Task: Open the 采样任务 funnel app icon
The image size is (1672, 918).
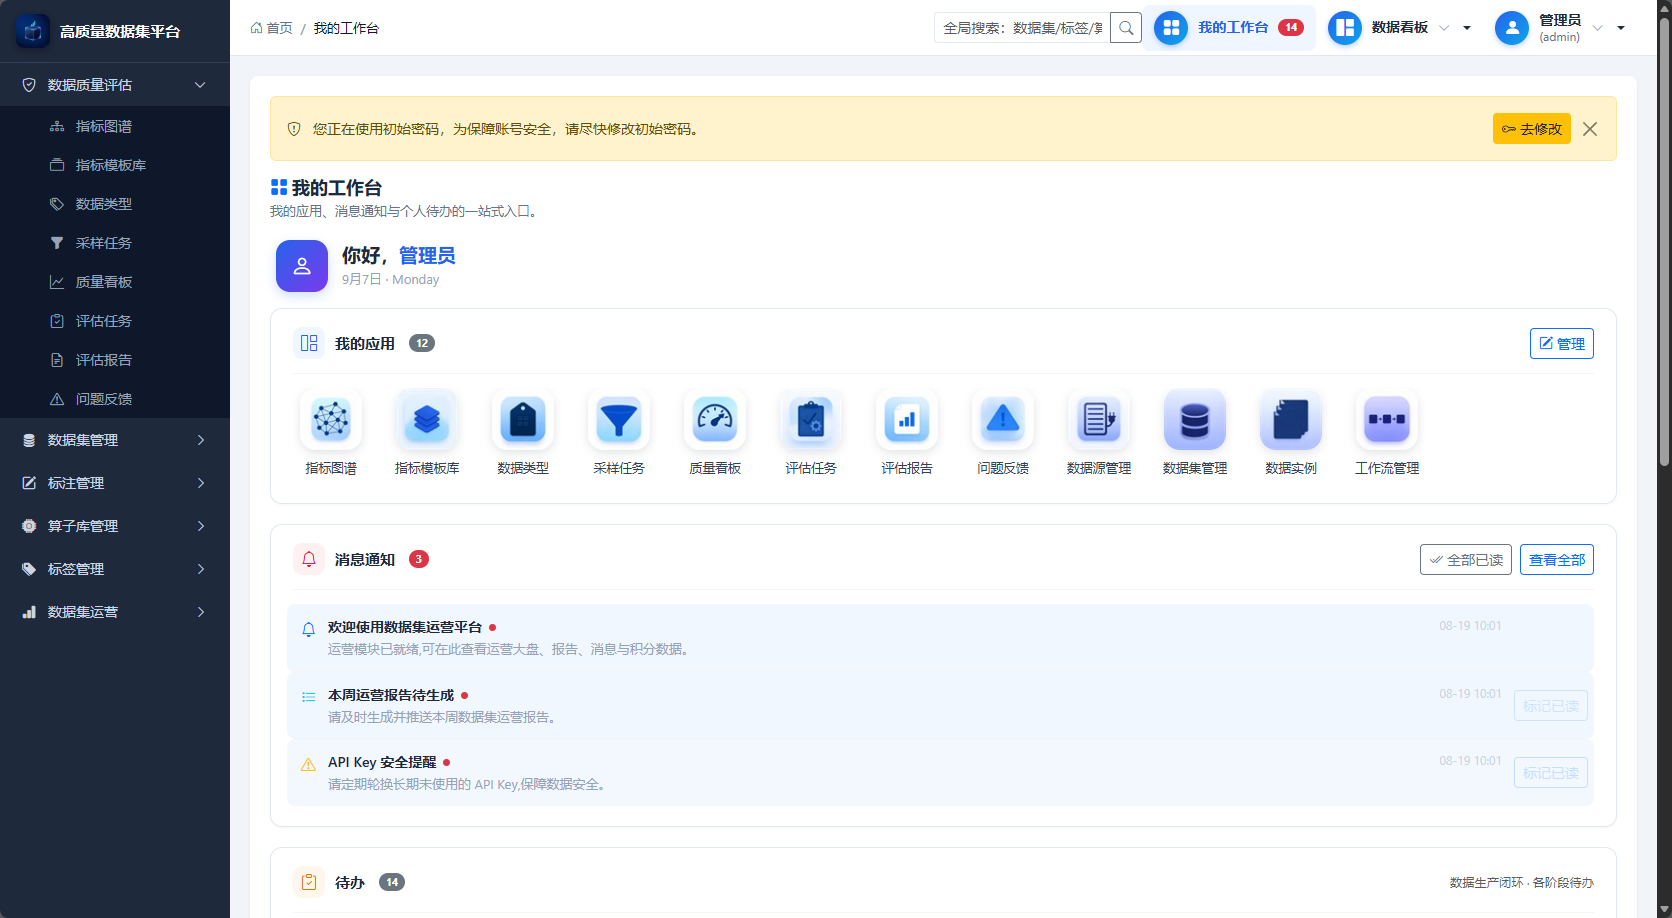Action: tap(619, 420)
